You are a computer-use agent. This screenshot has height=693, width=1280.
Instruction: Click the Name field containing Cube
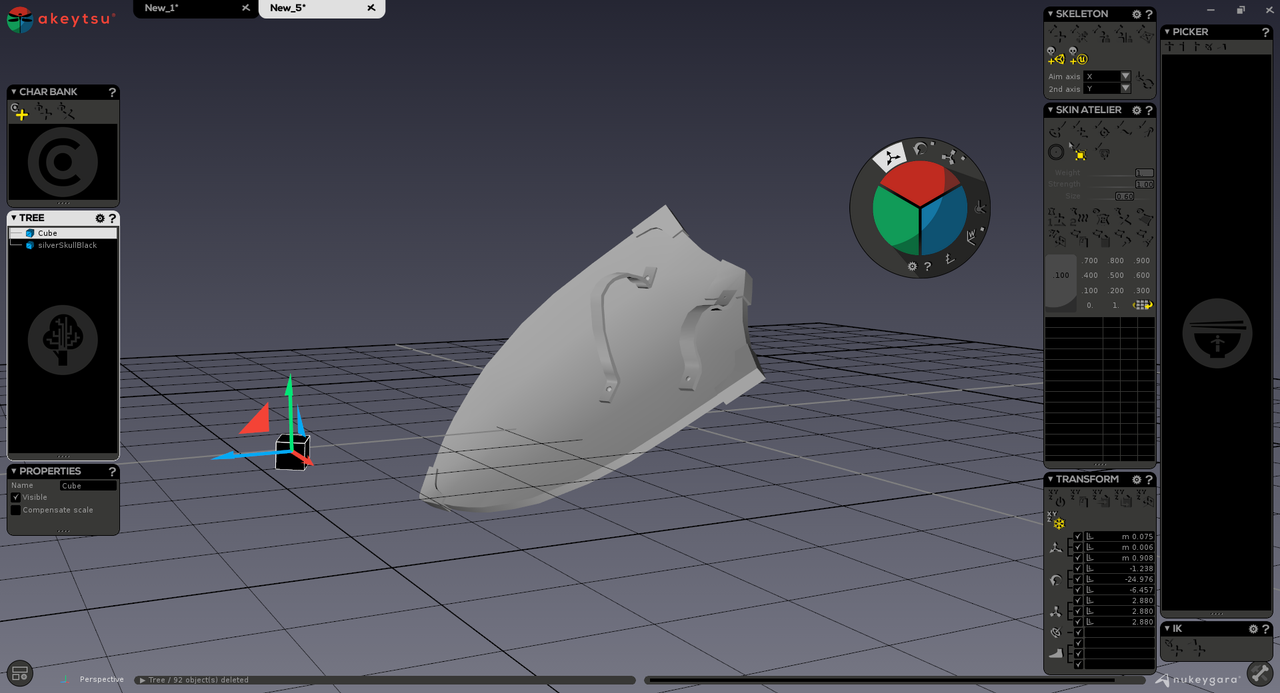click(x=88, y=486)
